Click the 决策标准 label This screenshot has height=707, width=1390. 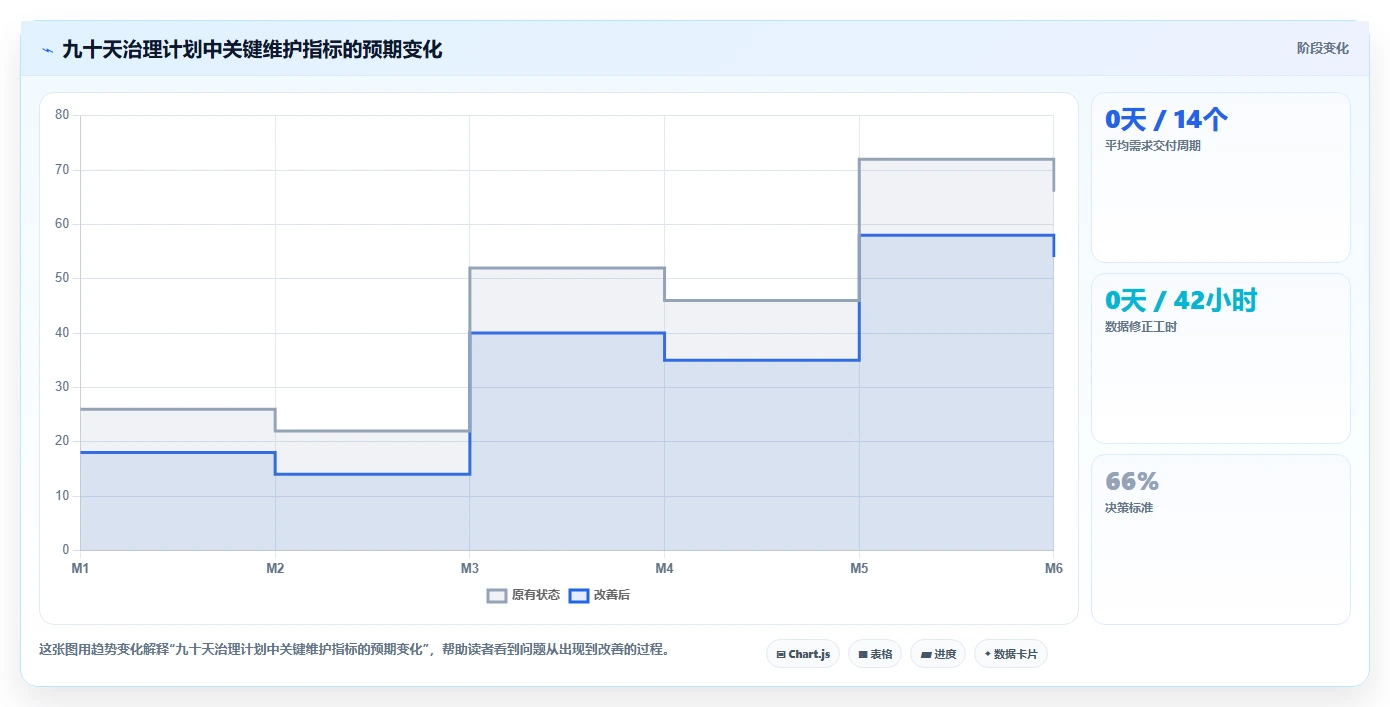coord(1129,508)
